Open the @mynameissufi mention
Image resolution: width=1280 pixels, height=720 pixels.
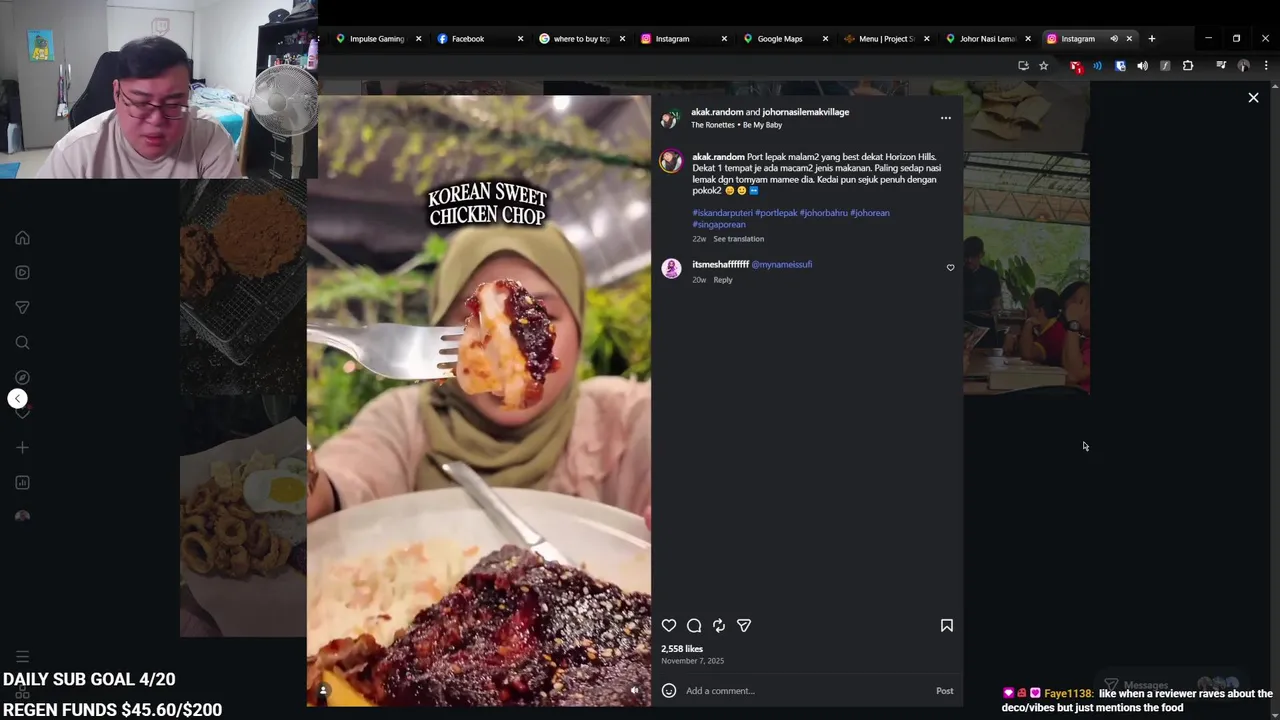pyautogui.click(x=782, y=264)
